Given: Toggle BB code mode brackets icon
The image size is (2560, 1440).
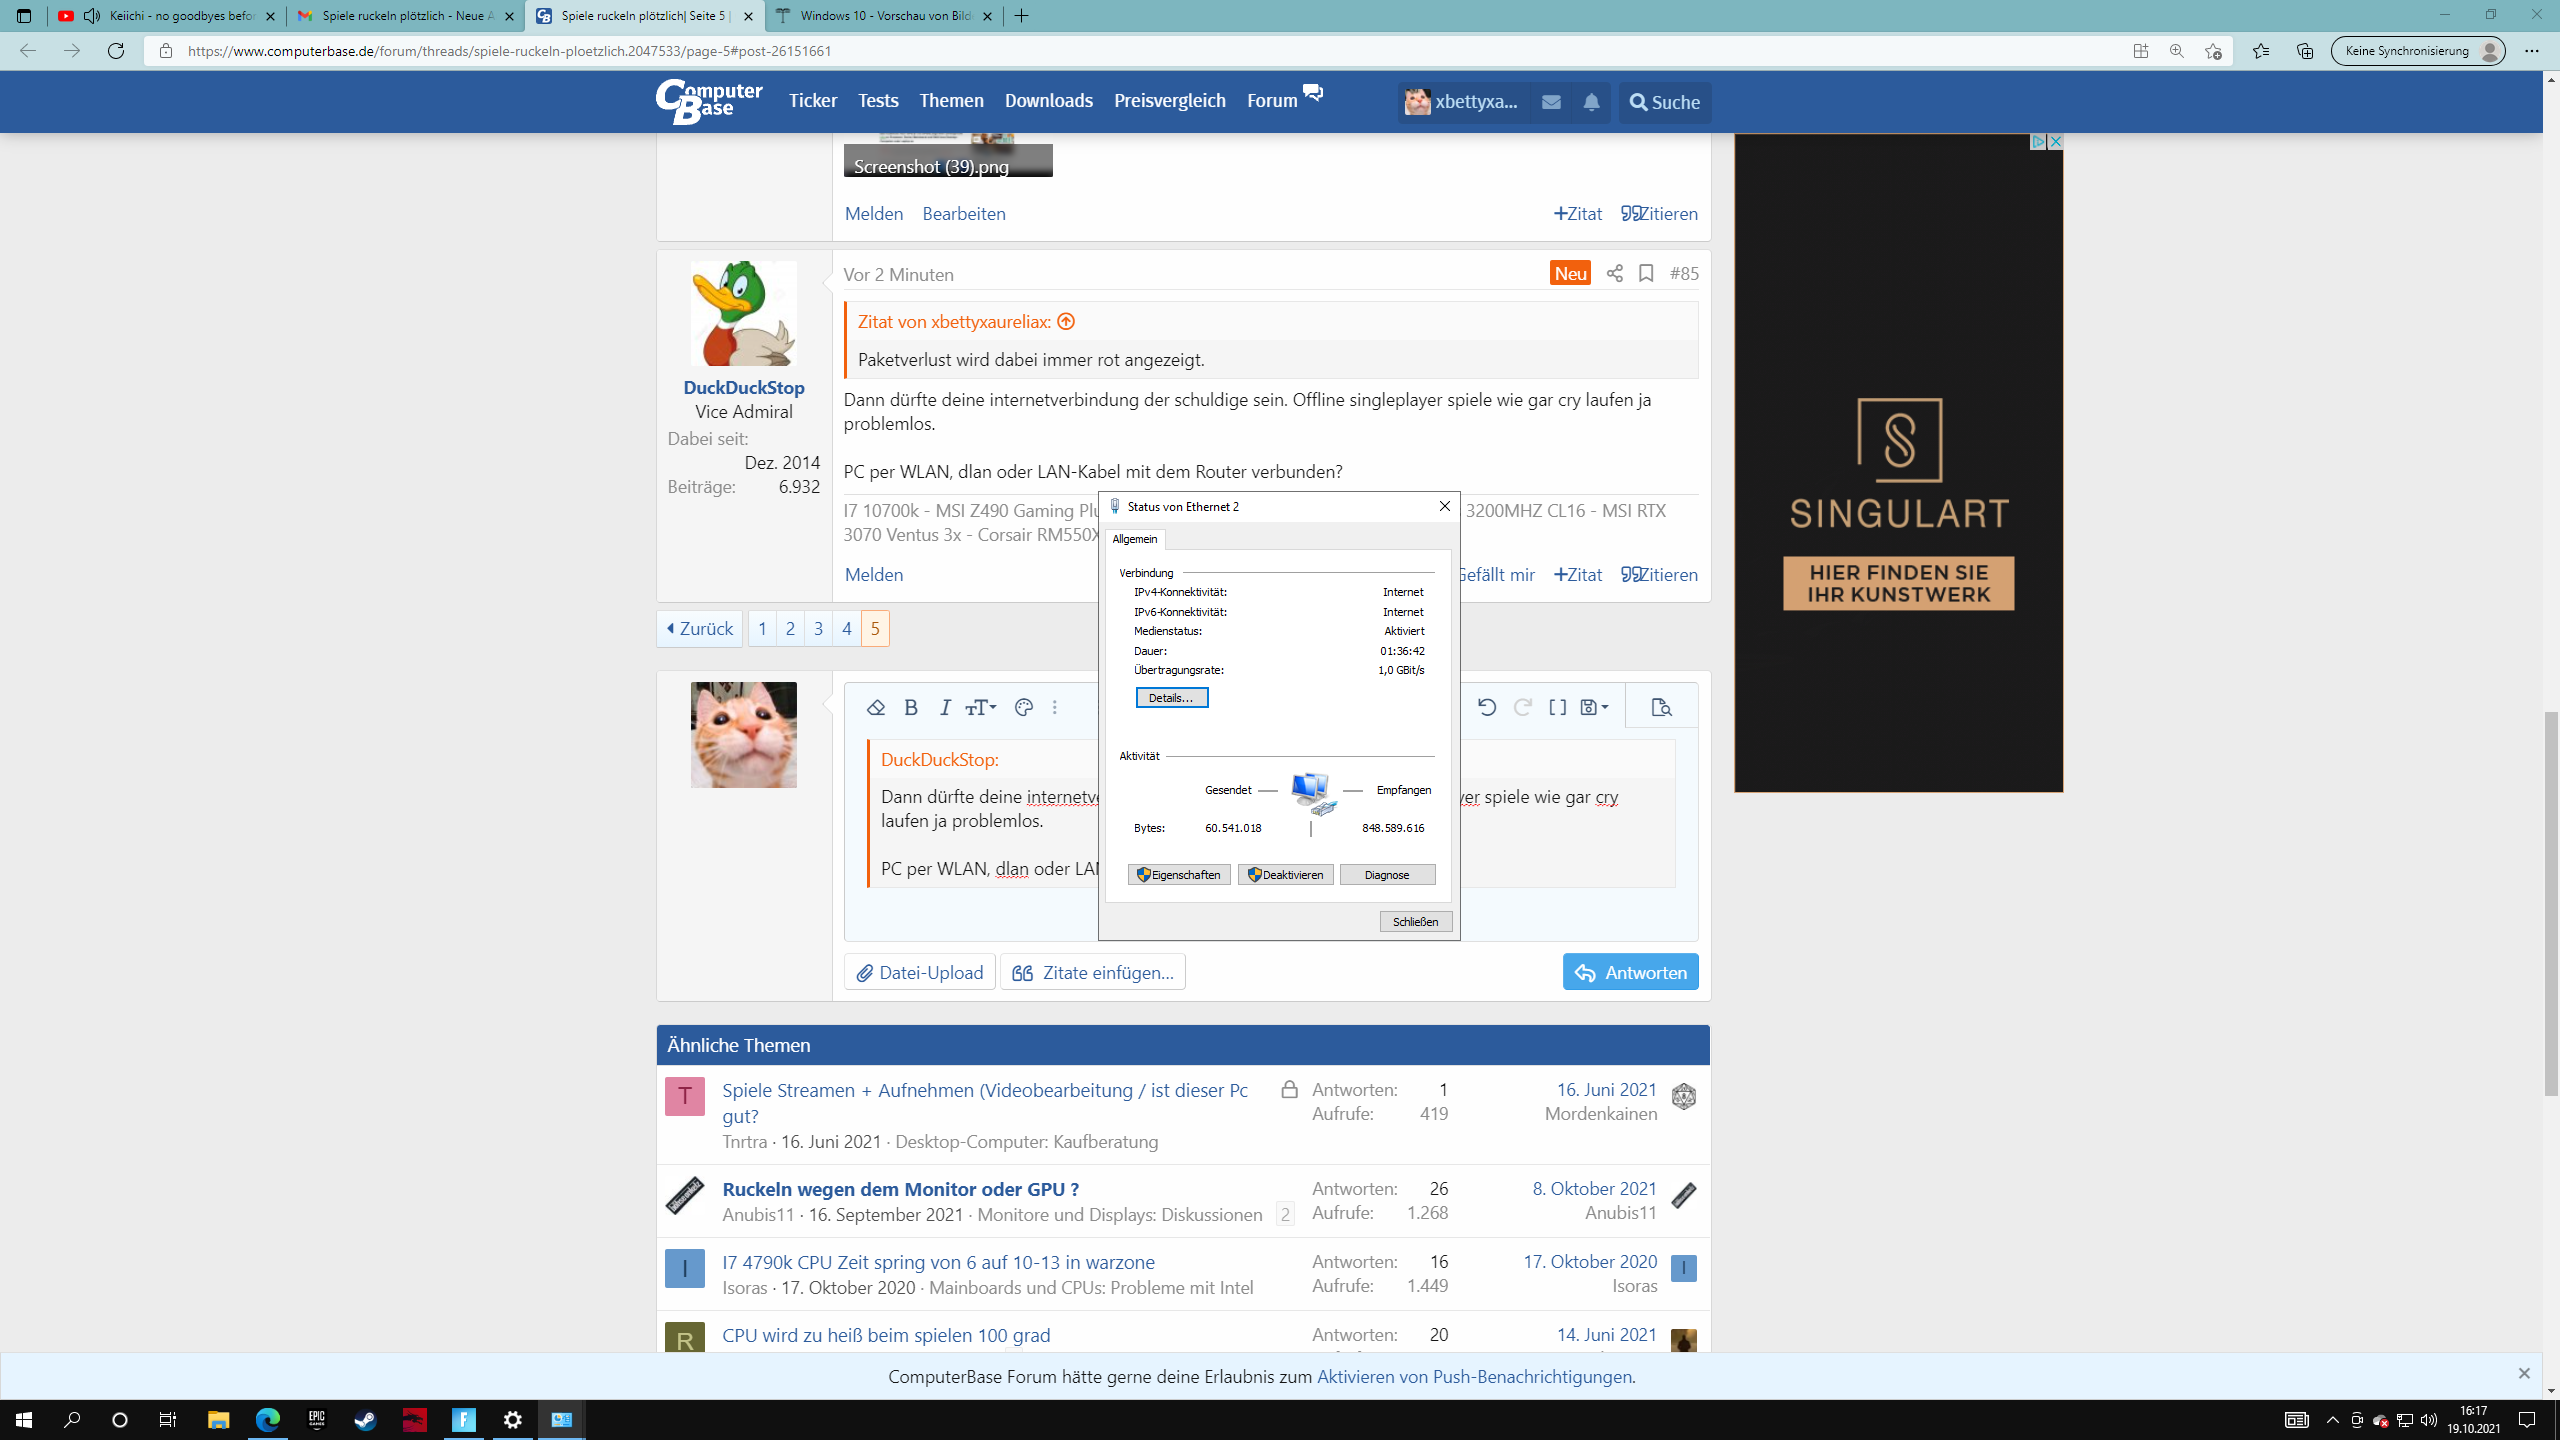Looking at the screenshot, I should (1557, 707).
